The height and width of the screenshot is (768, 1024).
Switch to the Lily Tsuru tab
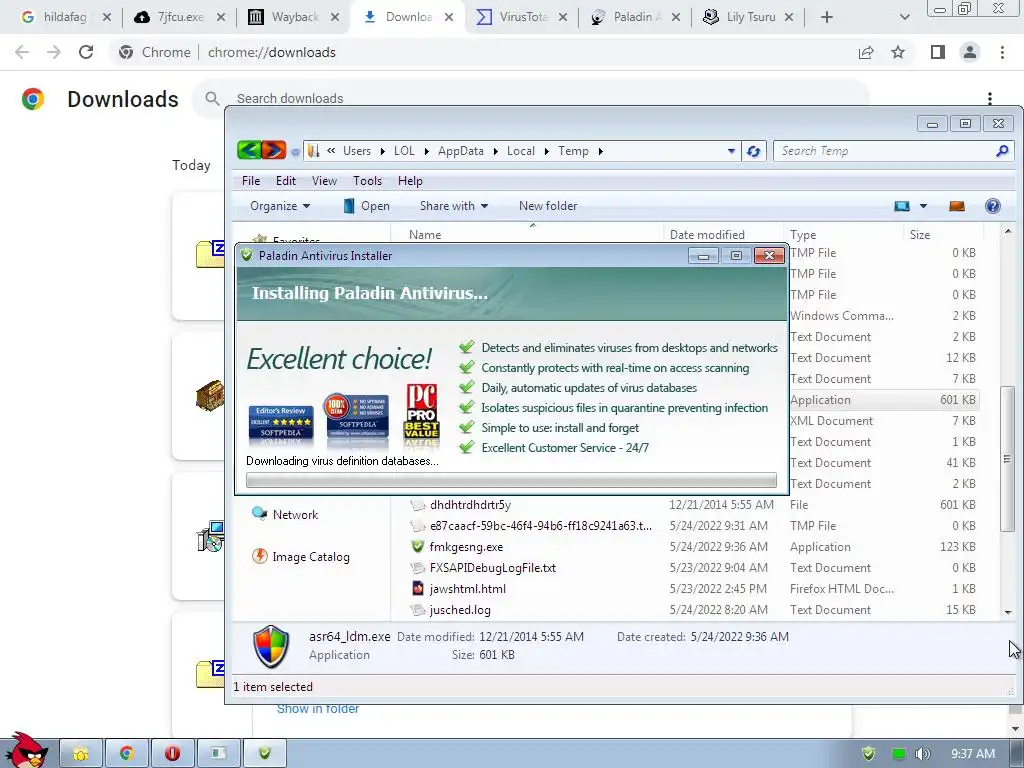point(747,17)
